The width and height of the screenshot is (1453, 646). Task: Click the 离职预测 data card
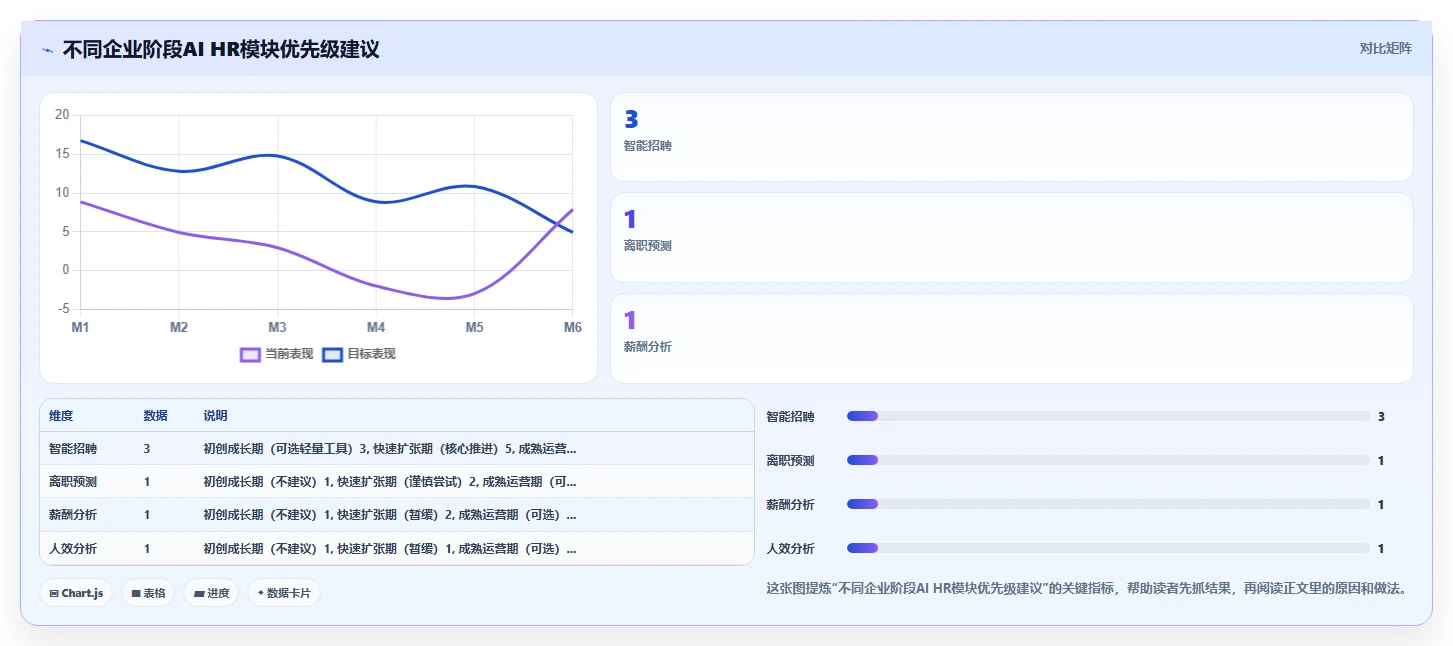(1011, 237)
